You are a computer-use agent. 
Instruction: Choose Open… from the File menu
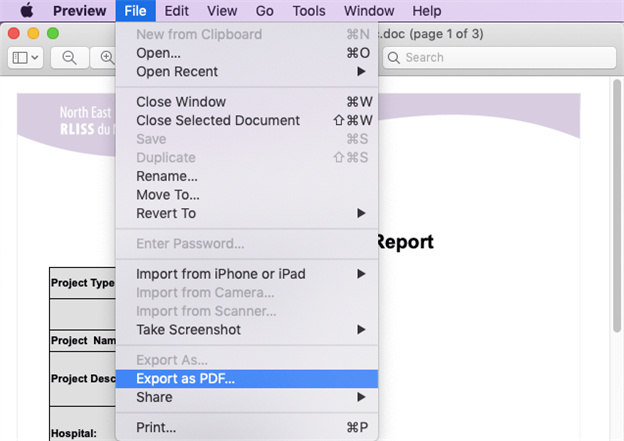[x=158, y=53]
